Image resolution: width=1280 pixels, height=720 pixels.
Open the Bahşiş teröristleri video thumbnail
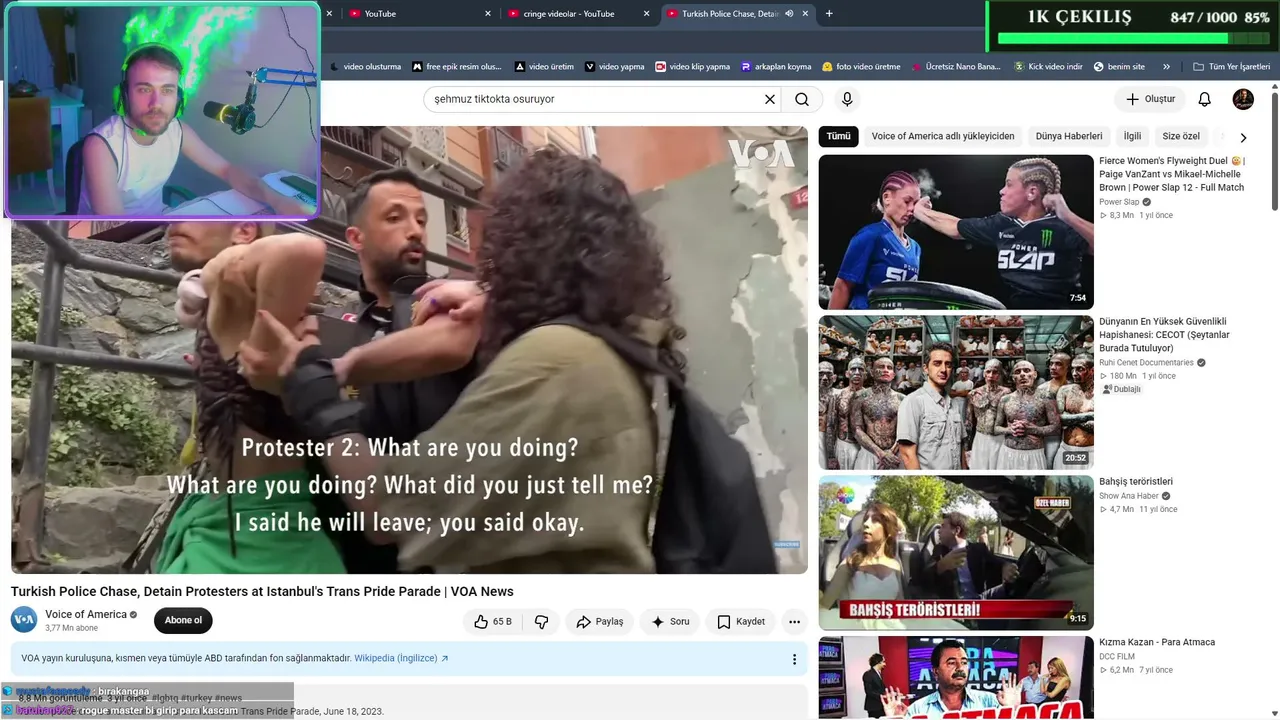click(x=956, y=553)
